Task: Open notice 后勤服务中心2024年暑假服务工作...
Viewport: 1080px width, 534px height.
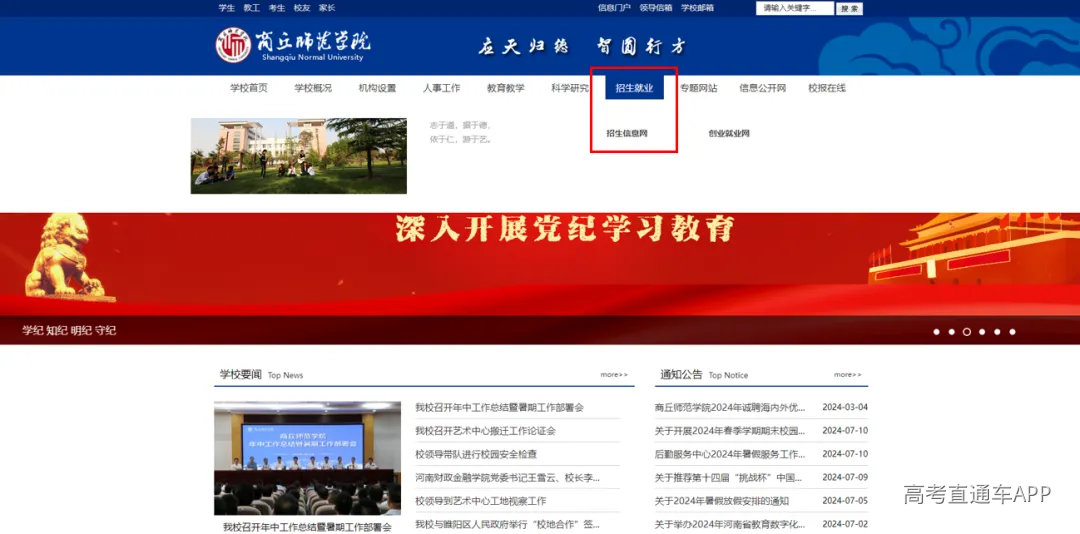Action: [x=729, y=455]
